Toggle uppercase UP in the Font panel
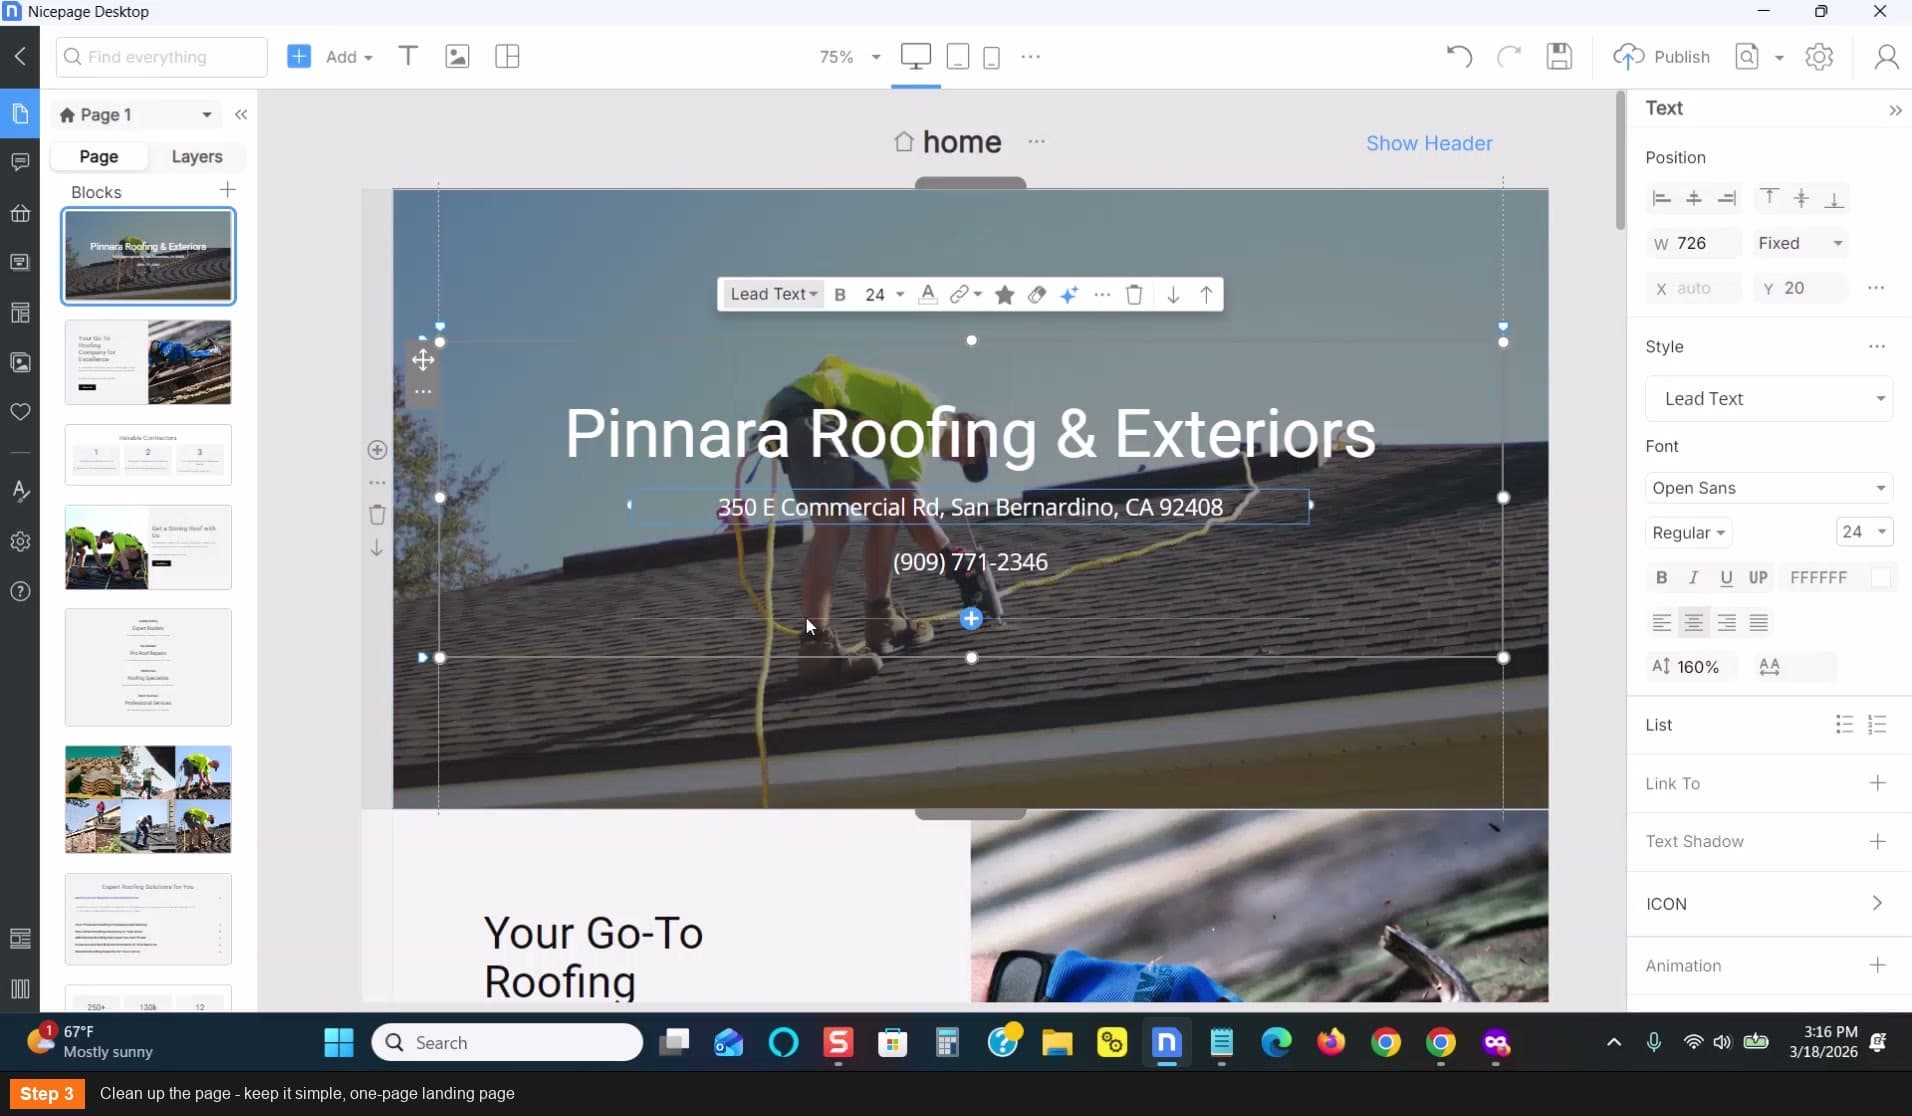Screen dimensions: 1912x1116 pos(1758,577)
